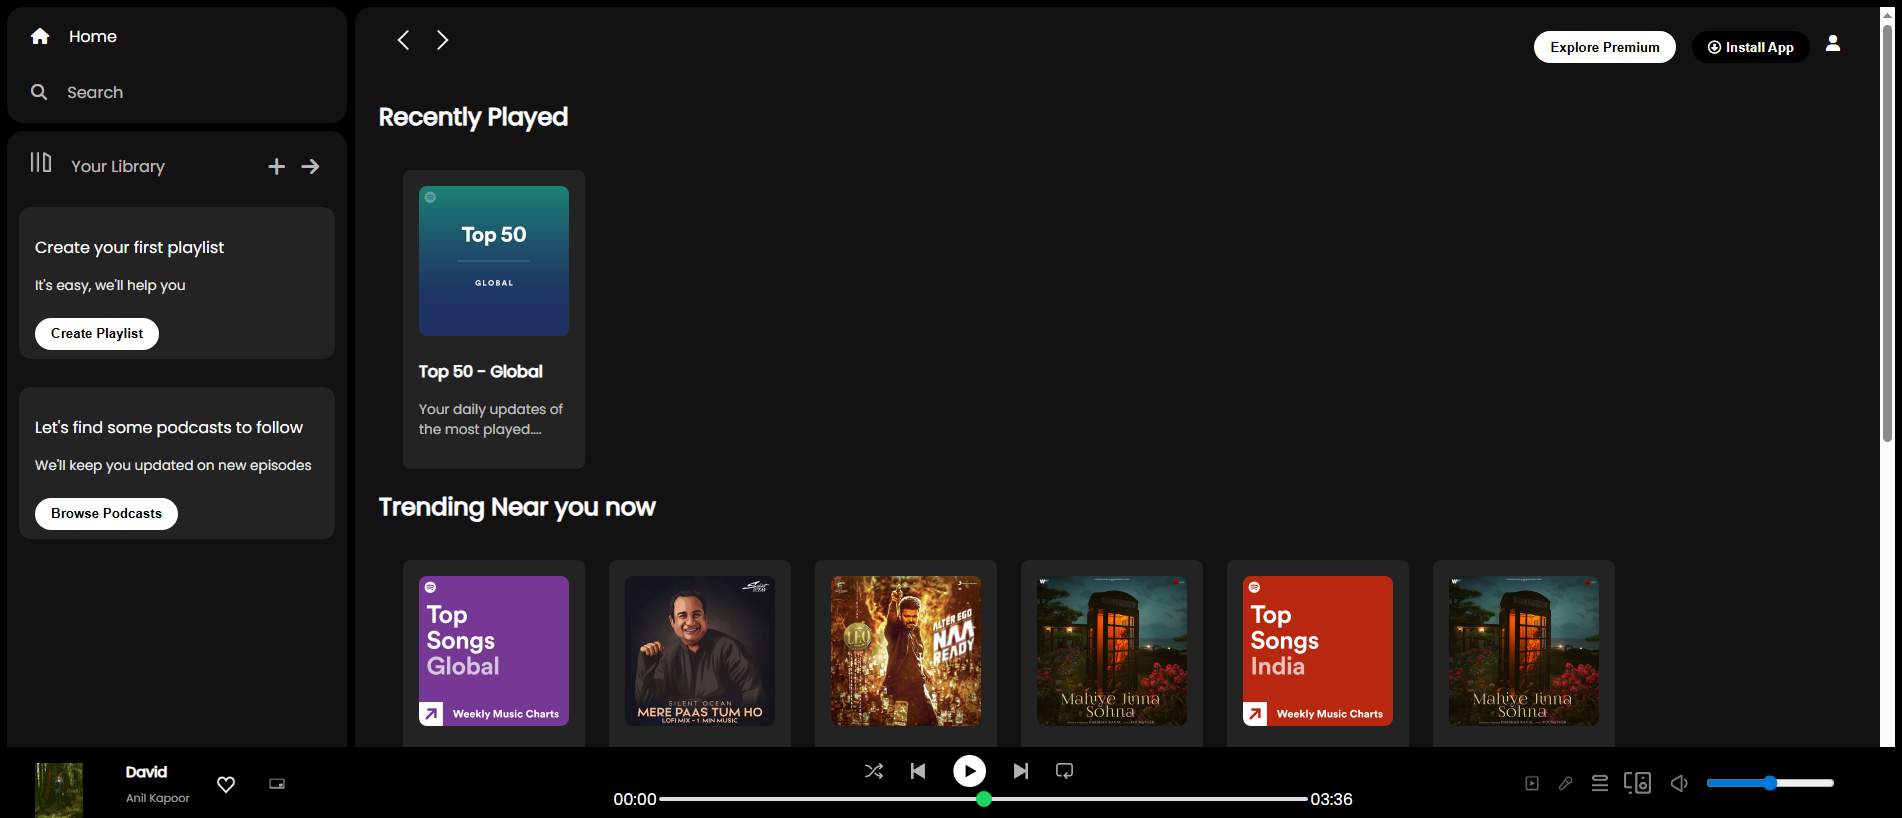Click the "Trending Near you now" heading
The width and height of the screenshot is (1902, 818).
pos(517,507)
